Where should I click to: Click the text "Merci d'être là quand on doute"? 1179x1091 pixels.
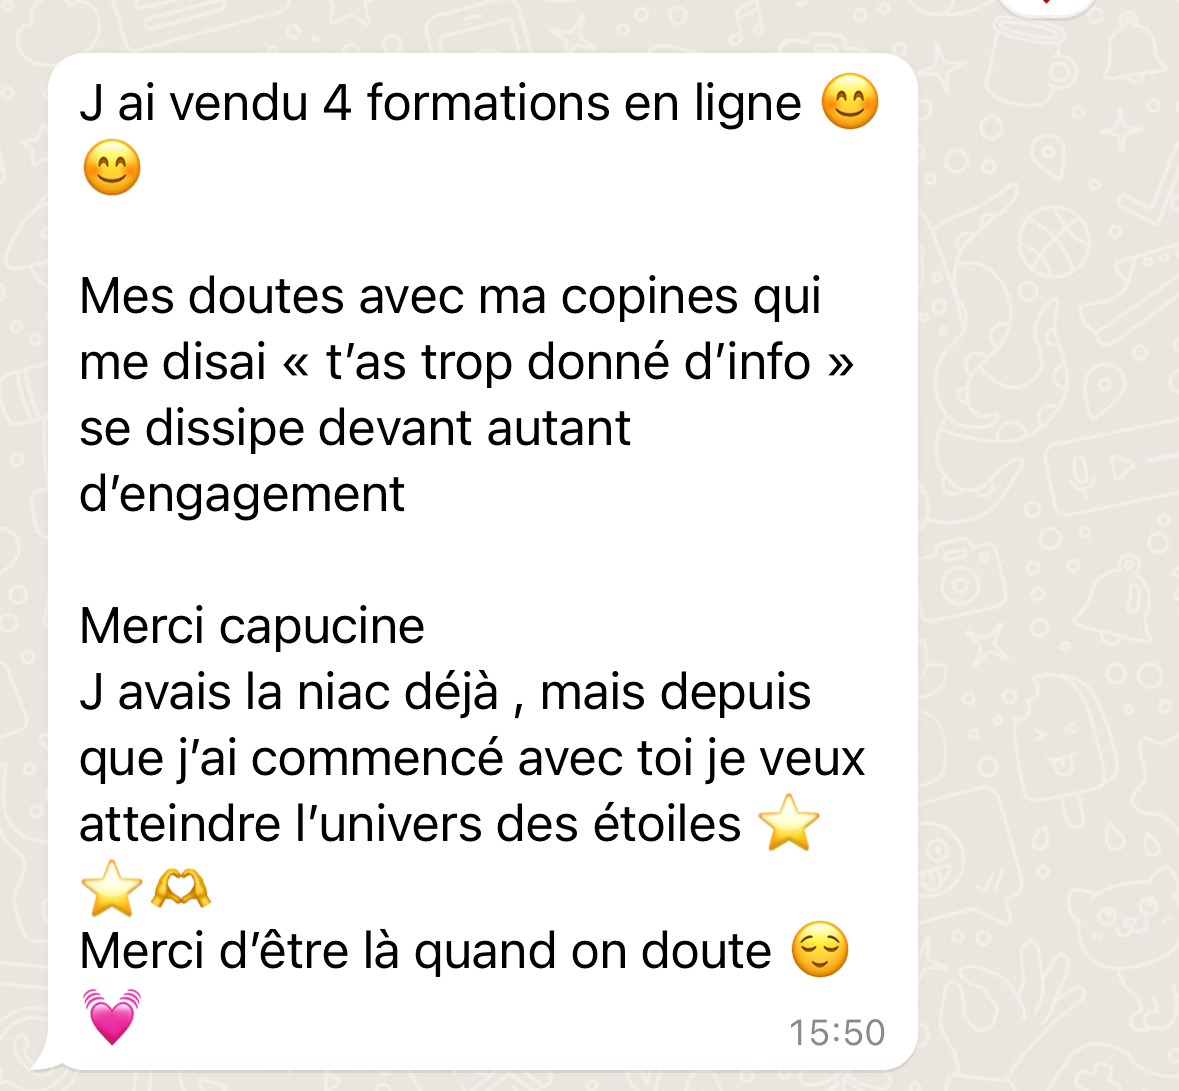tap(425, 952)
